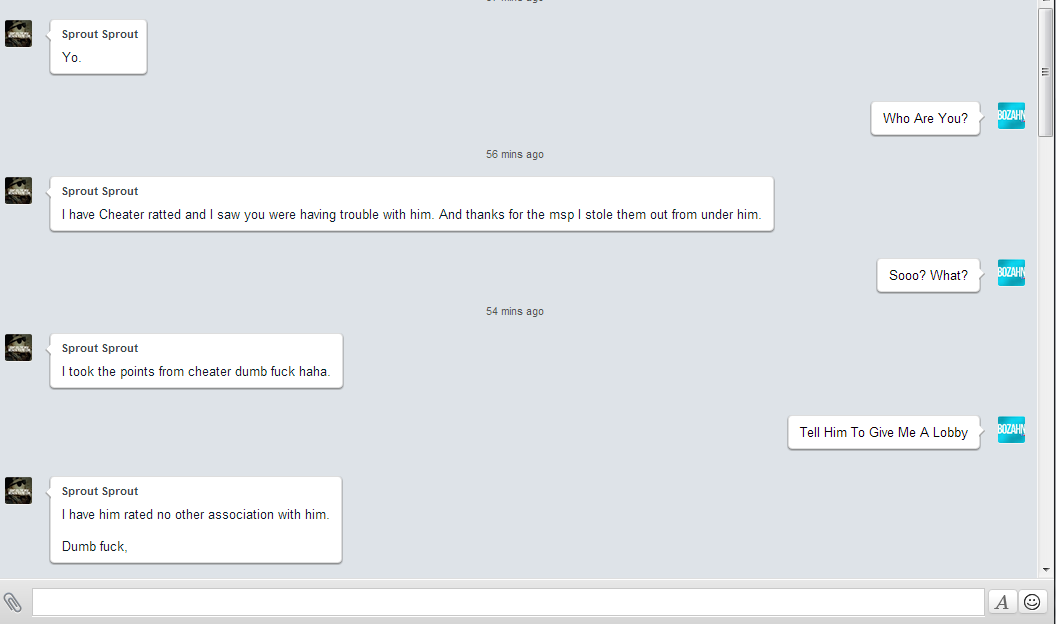Click avatar beside 'Sooo? What?' reply
The width and height of the screenshot is (1056, 624).
1011,273
